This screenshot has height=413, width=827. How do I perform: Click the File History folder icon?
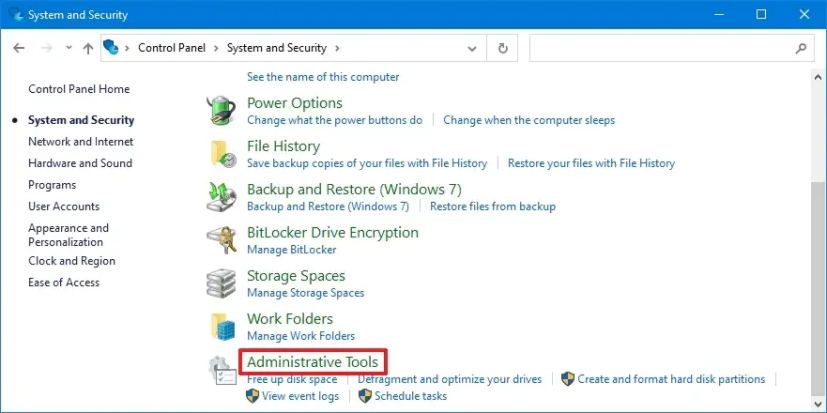pyautogui.click(x=222, y=152)
